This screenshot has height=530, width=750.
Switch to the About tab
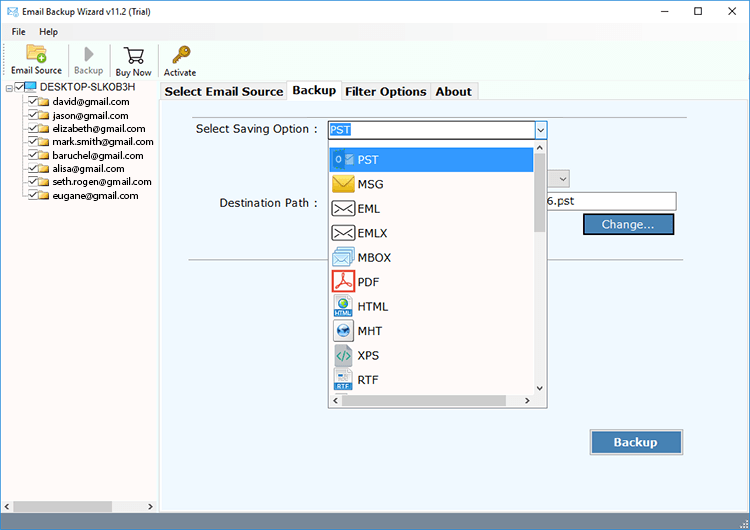pyautogui.click(x=453, y=91)
